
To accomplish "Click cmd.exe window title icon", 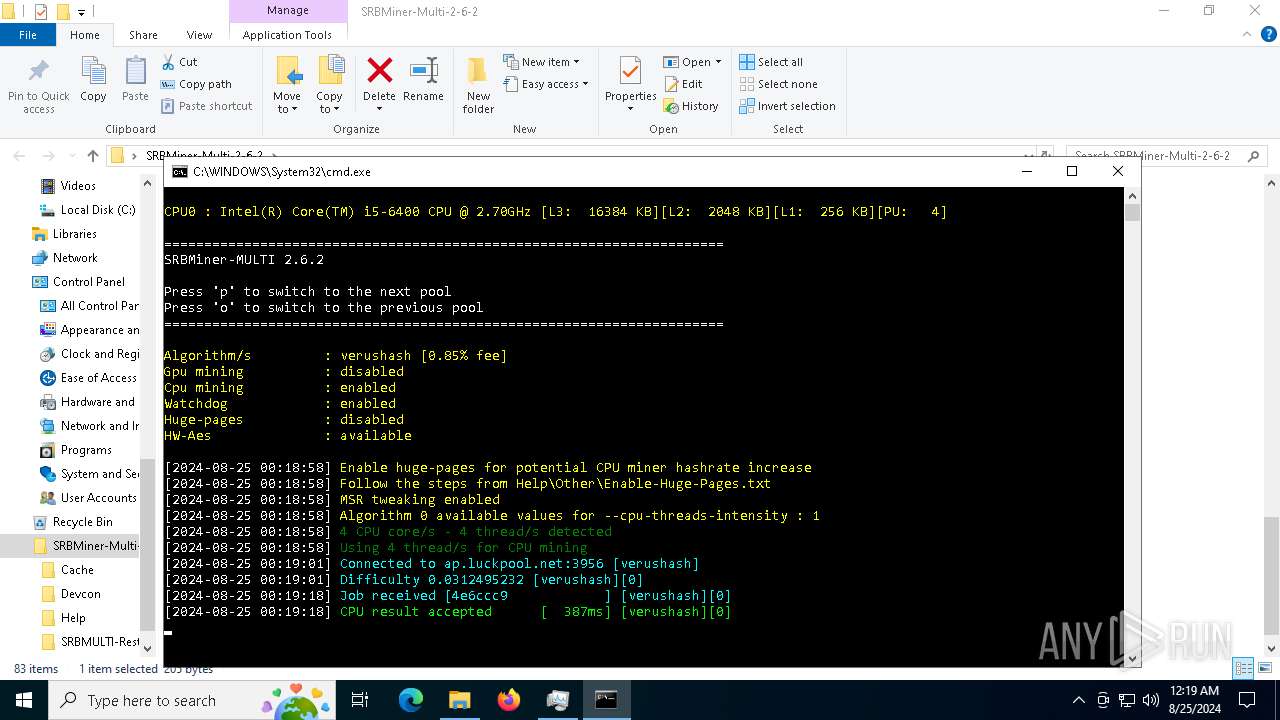I will click(x=180, y=171).
